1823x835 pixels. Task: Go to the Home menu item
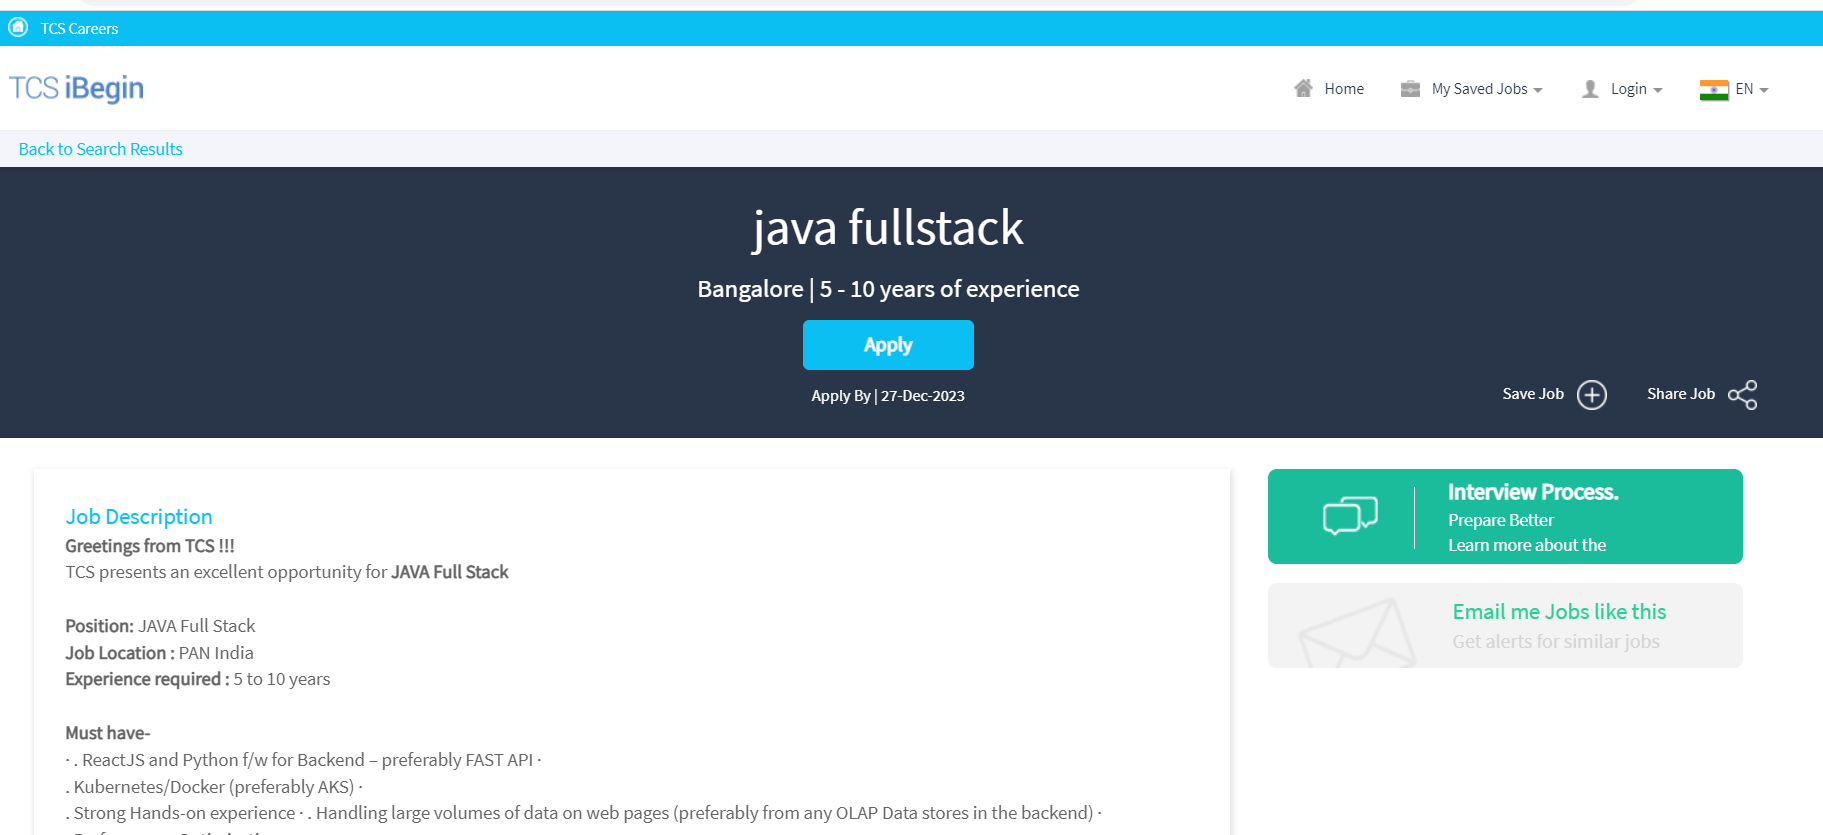(1344, 89)
